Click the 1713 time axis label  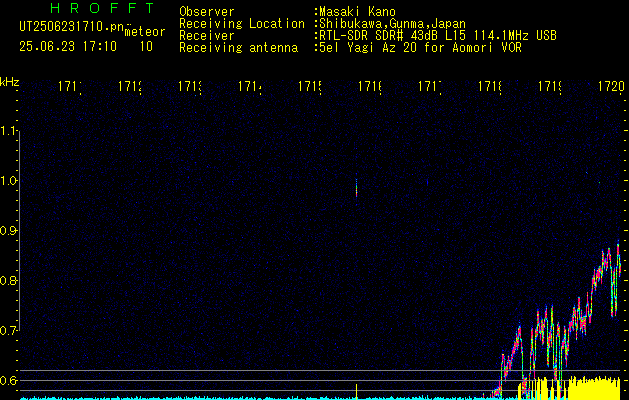(190, 86)
